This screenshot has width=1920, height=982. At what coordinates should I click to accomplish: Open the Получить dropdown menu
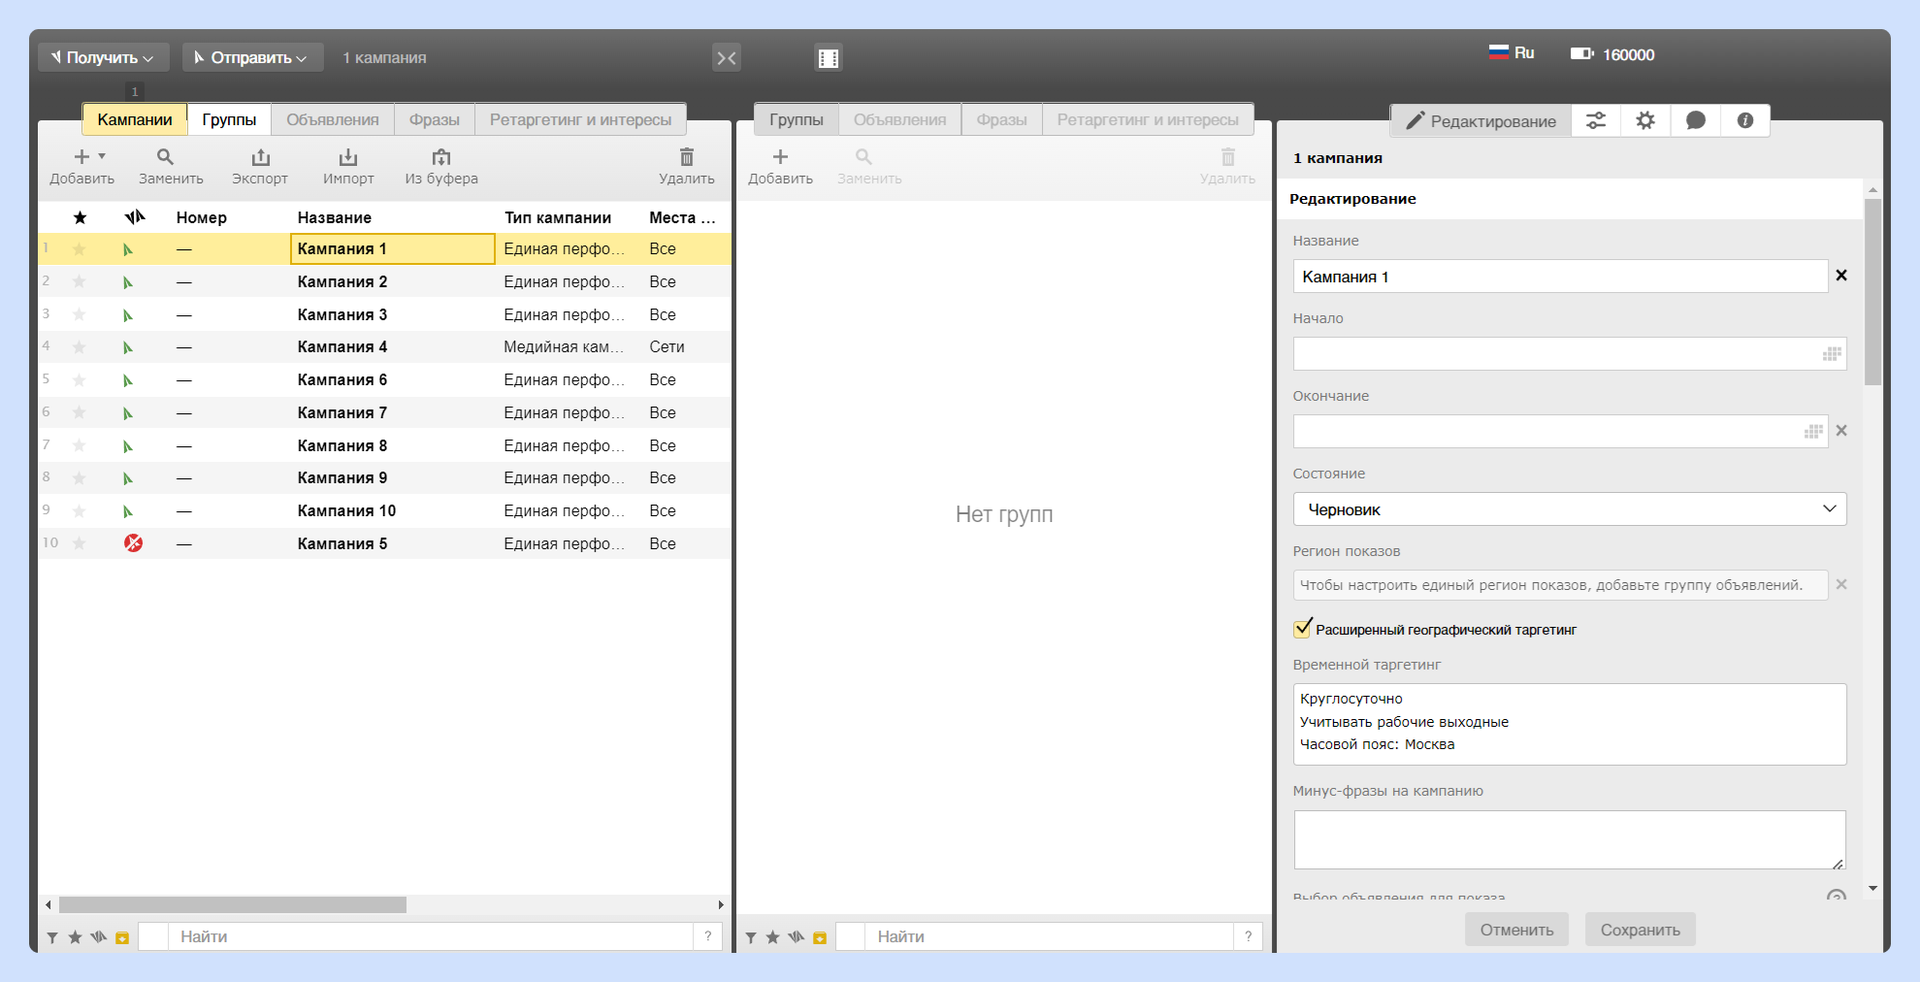[x=103, y=58]
